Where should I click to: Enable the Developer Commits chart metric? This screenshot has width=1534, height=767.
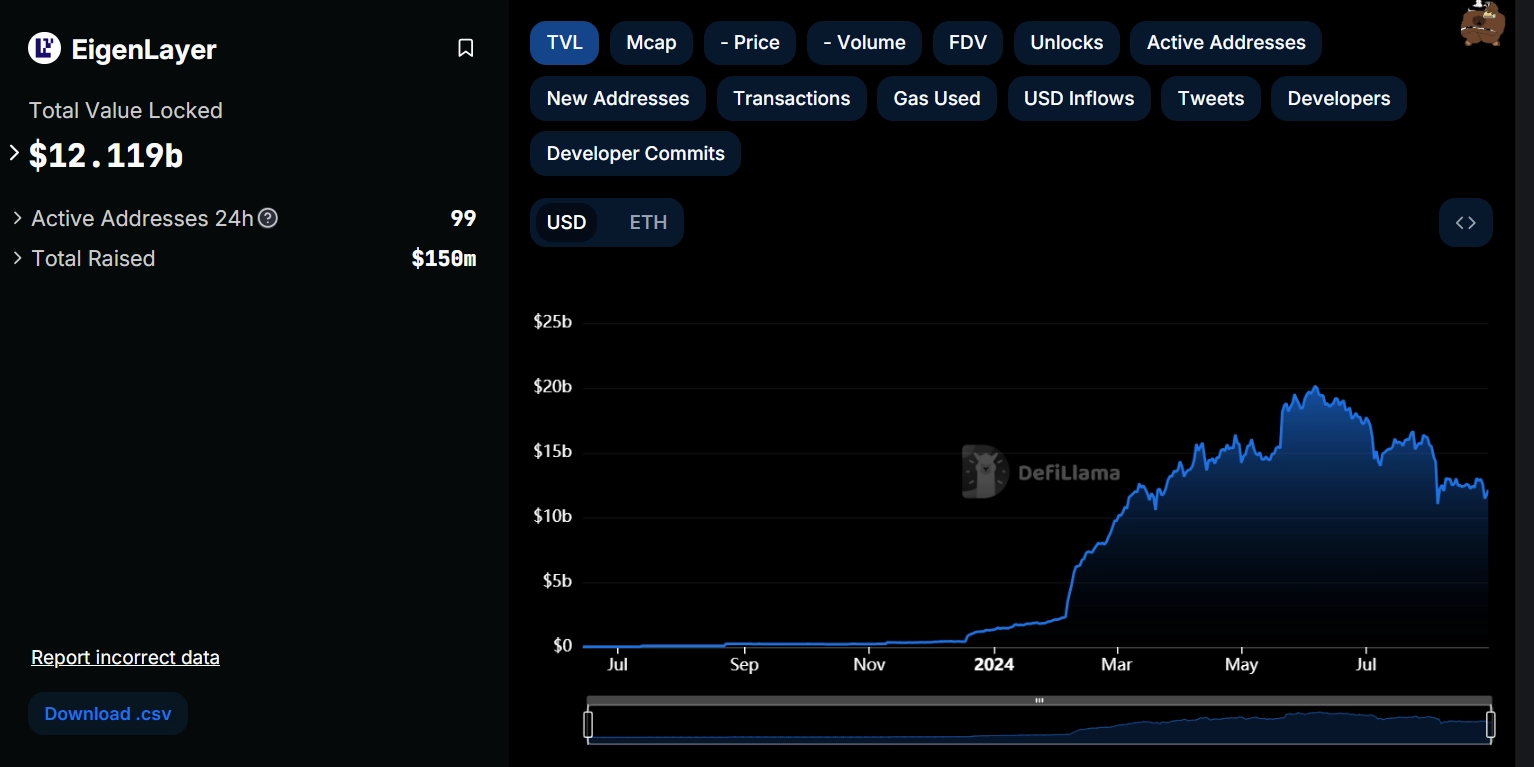click(635, 154)
